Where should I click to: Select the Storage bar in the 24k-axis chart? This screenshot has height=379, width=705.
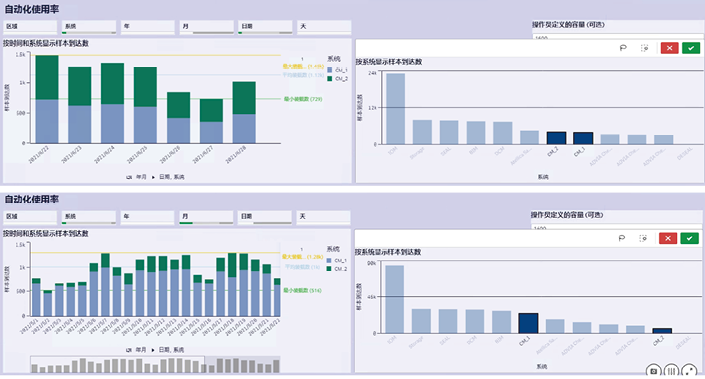pyautogui.click(x=422, y=132)
